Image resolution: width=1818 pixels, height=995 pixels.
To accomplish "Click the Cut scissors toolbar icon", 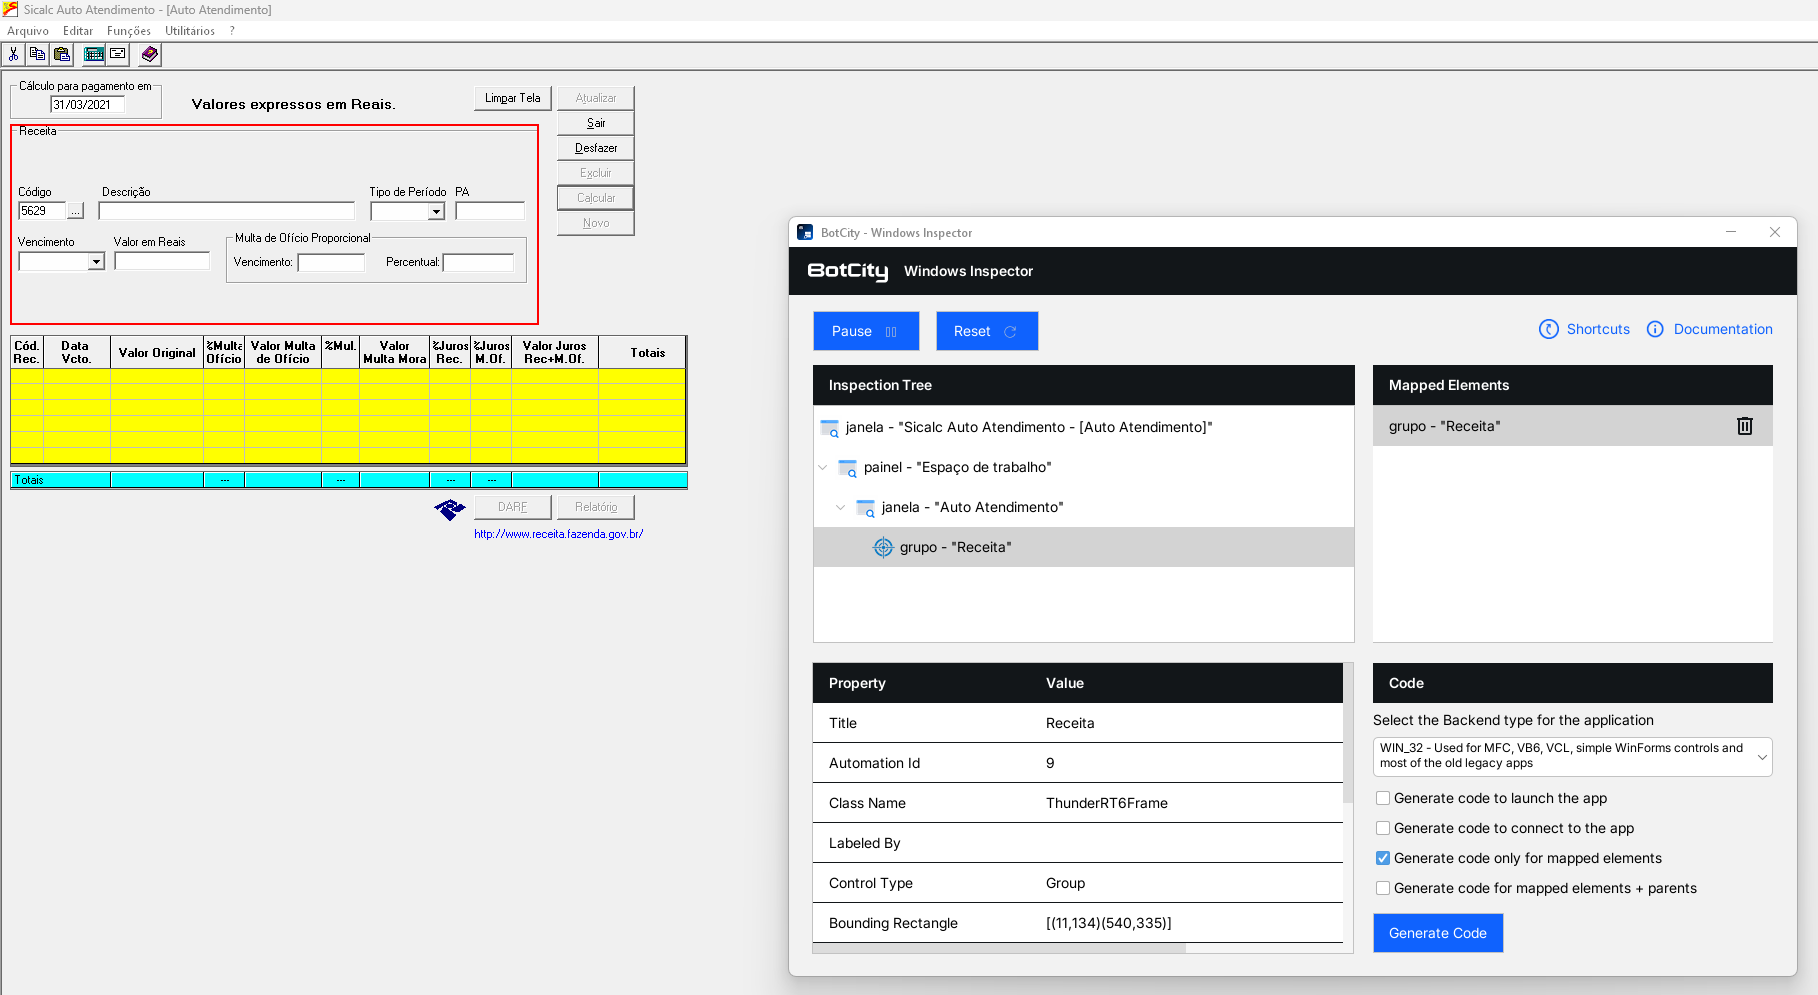I will pos(14,54).
